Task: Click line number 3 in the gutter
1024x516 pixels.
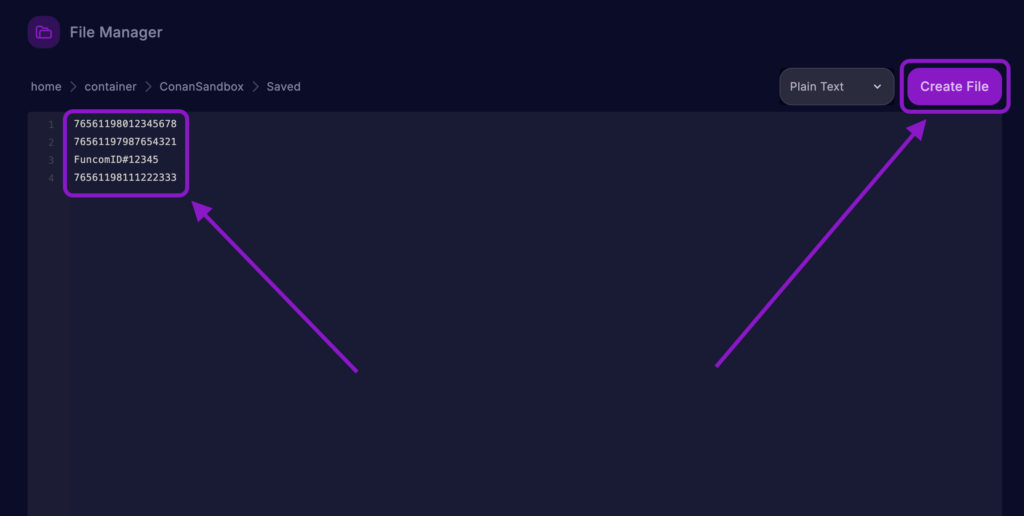Action: [51, 160]
